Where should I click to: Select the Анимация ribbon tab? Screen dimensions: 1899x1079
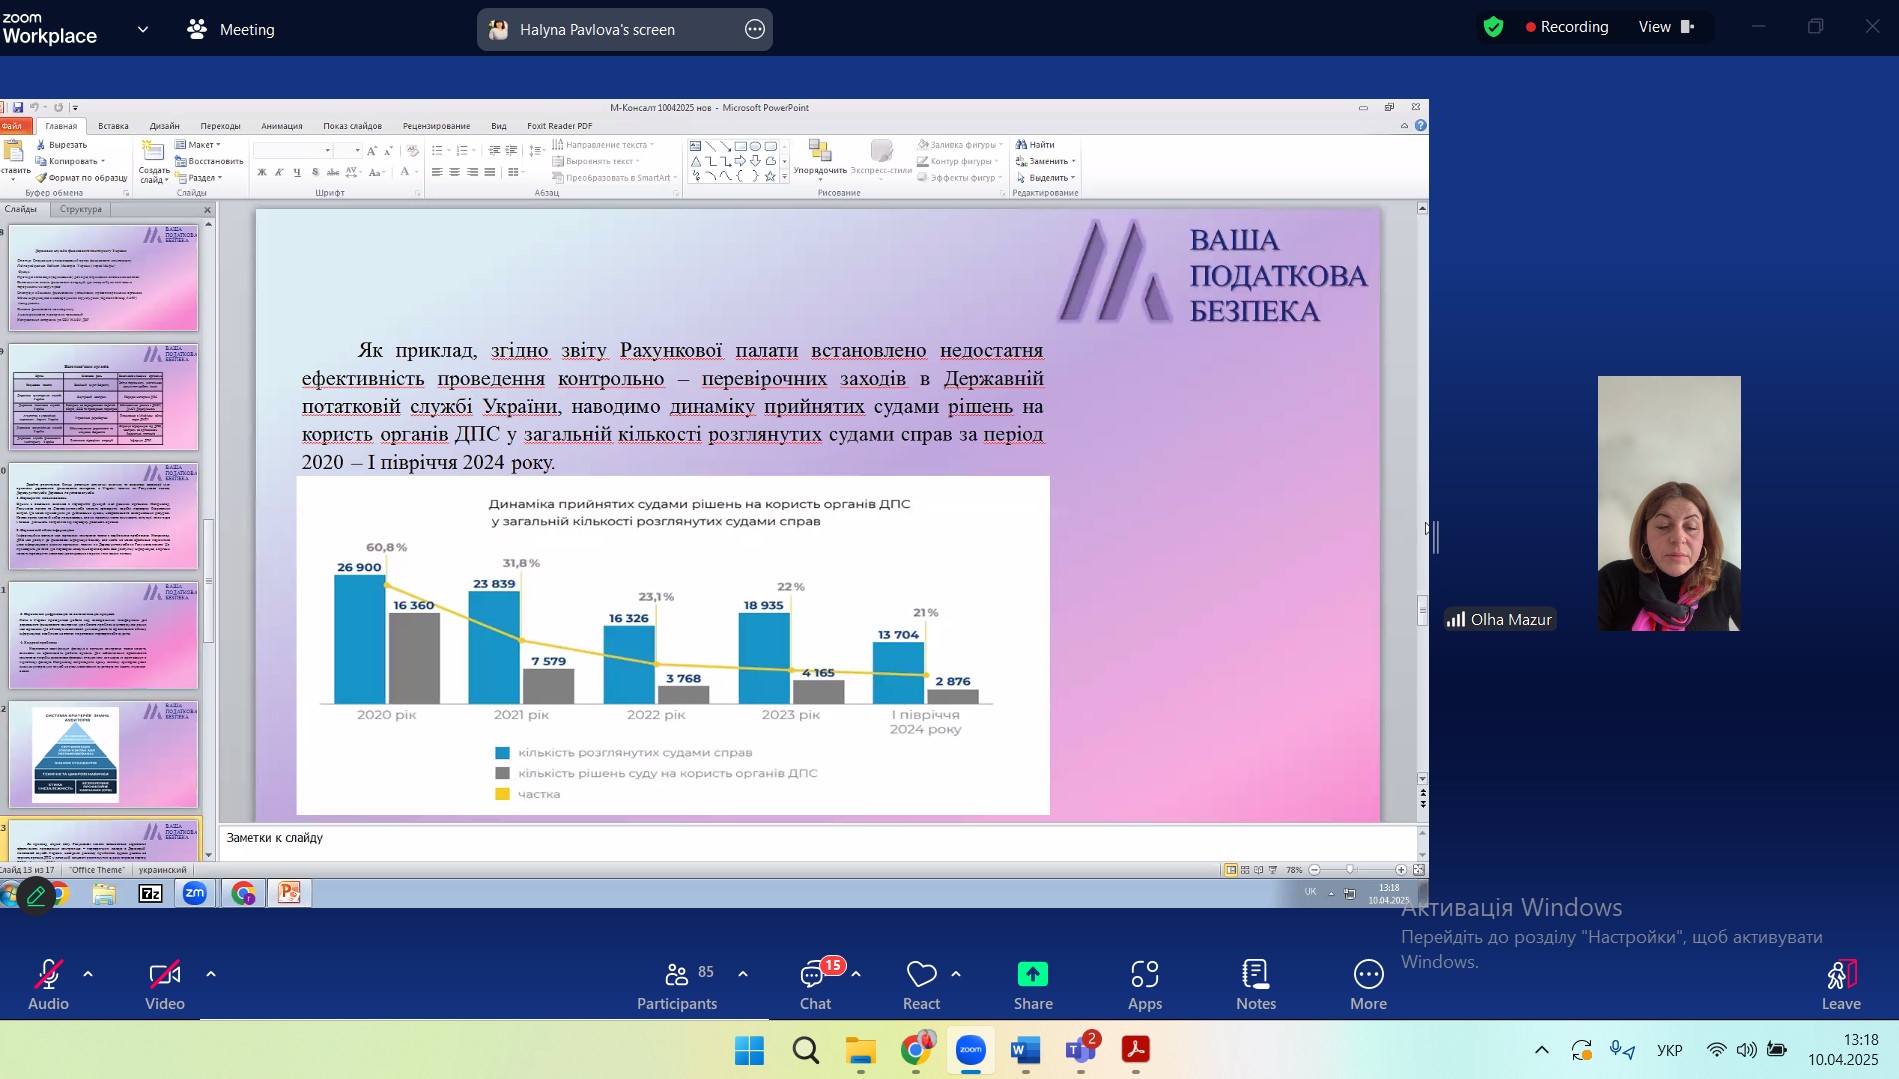coord(282,126)
